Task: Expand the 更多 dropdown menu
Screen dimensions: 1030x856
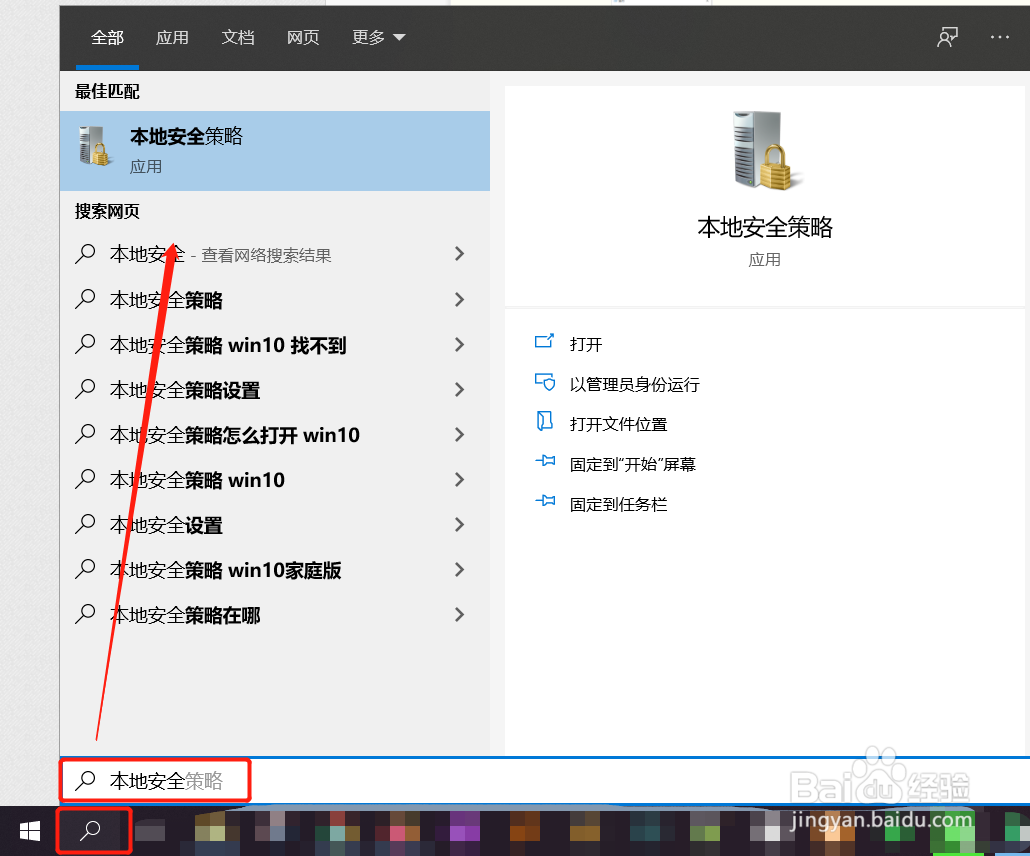Action: (x=378, y=37)
